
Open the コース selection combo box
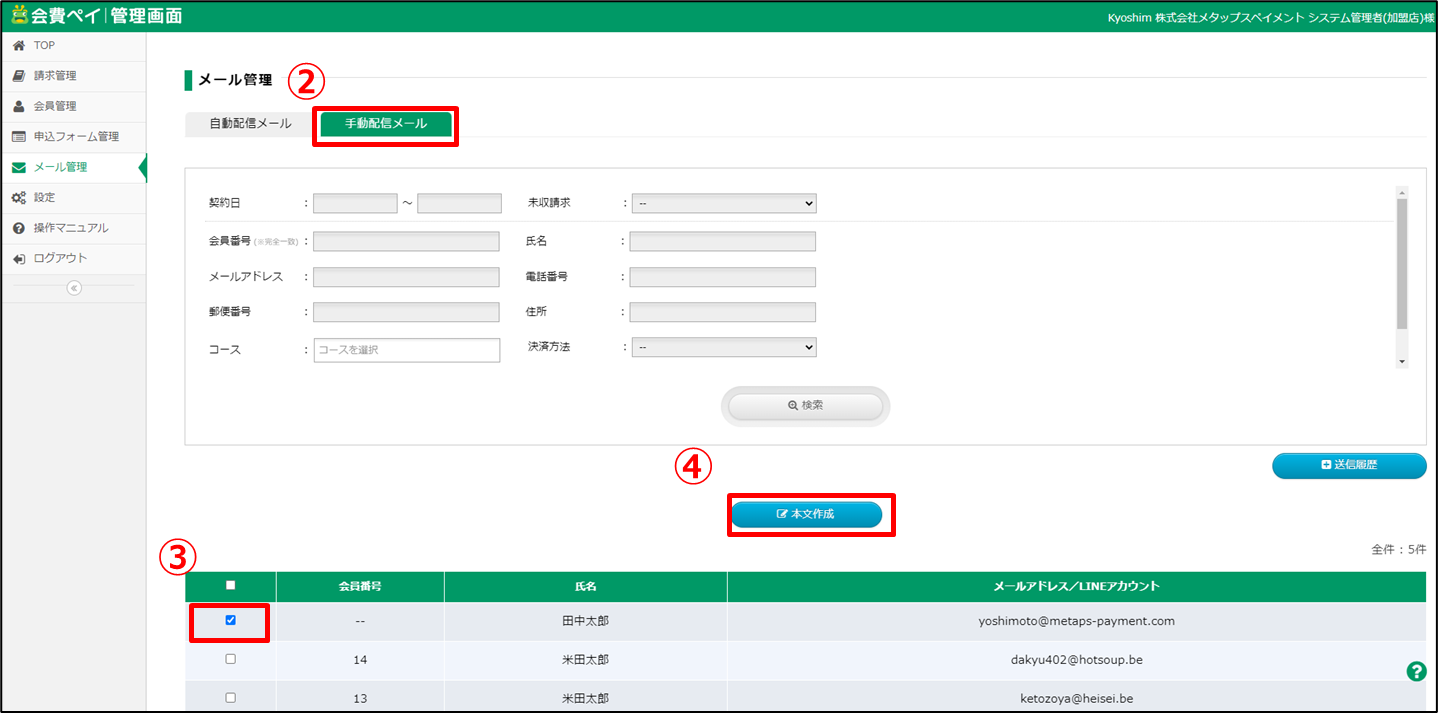[406, 350]
